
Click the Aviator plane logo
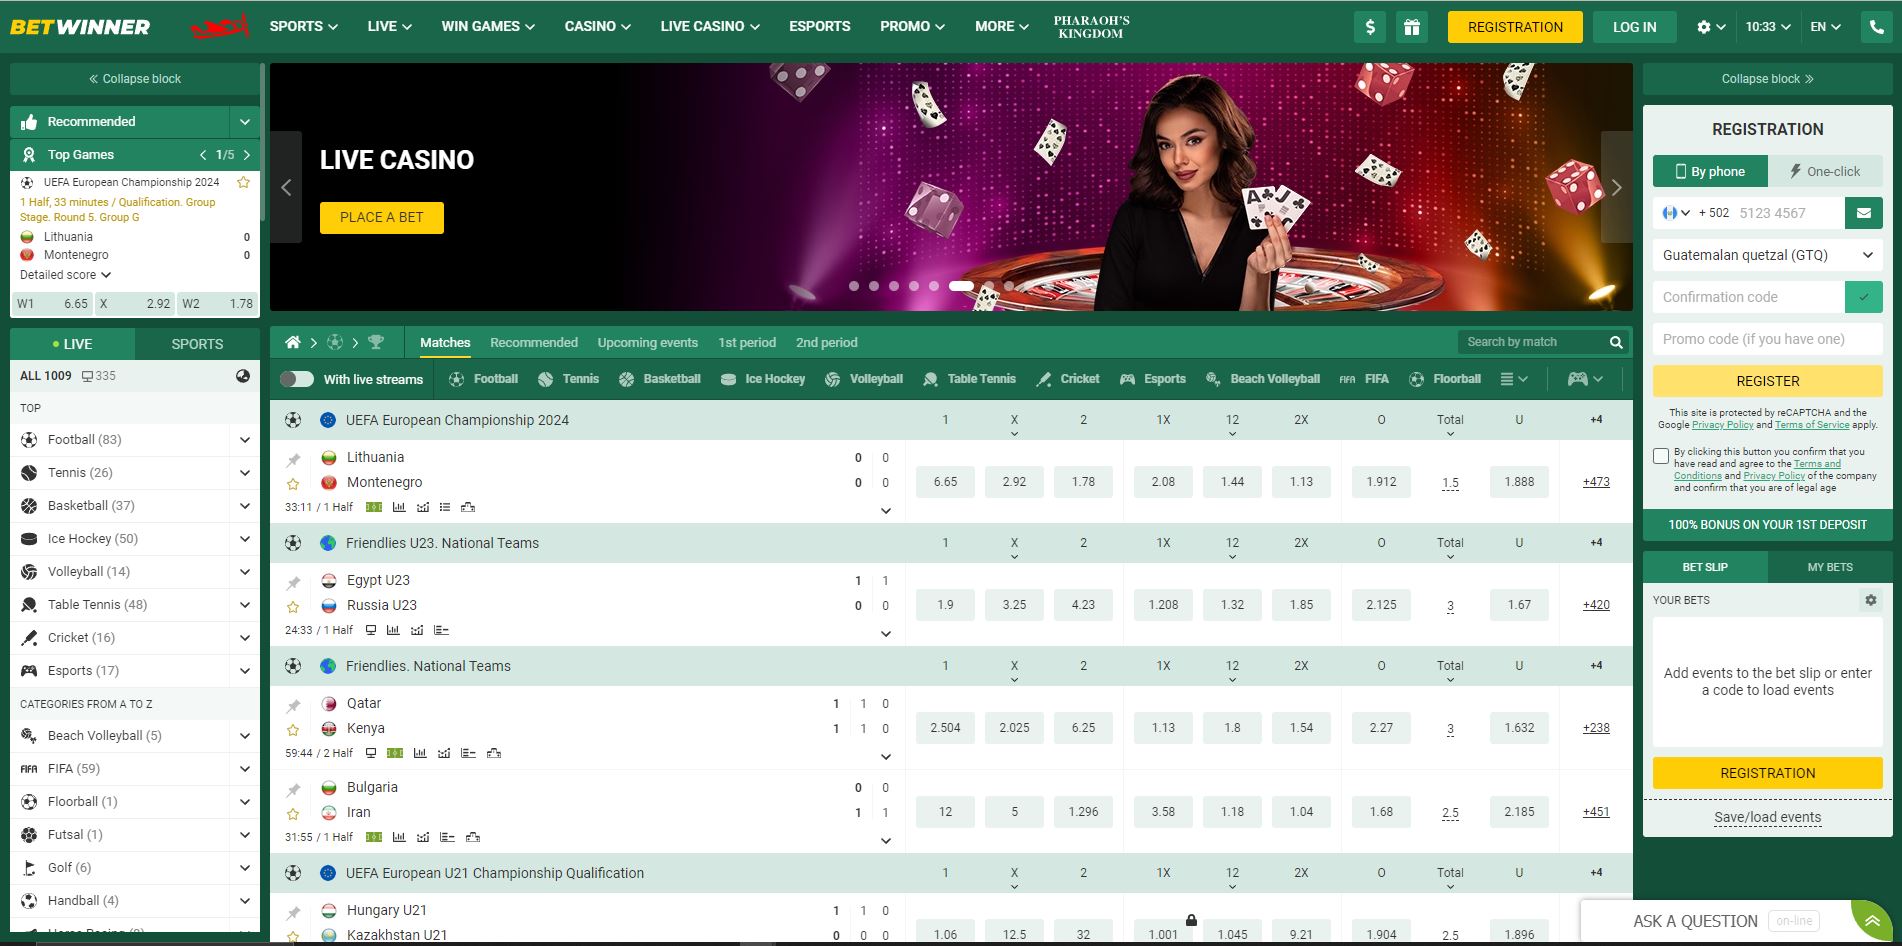point(219,27)
